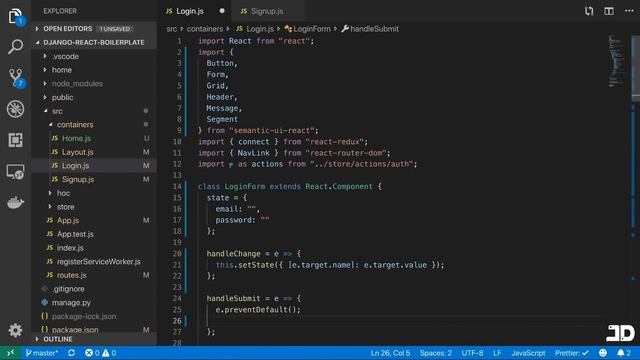Click the Synchronize Changes icon
The width and height of the screenshot is (640, 360).
[x=71, y=353]
